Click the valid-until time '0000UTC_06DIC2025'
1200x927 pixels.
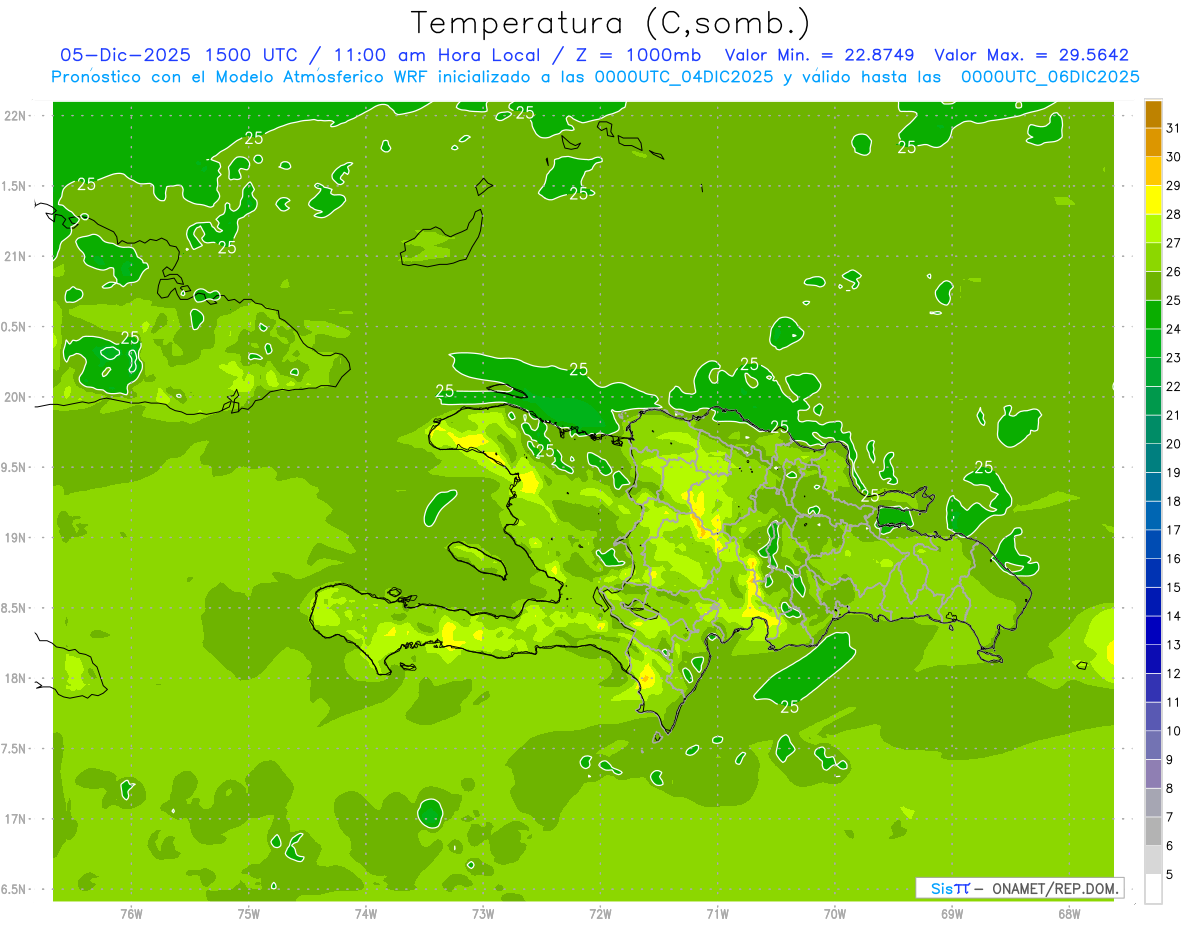(x=1050, y=77)
